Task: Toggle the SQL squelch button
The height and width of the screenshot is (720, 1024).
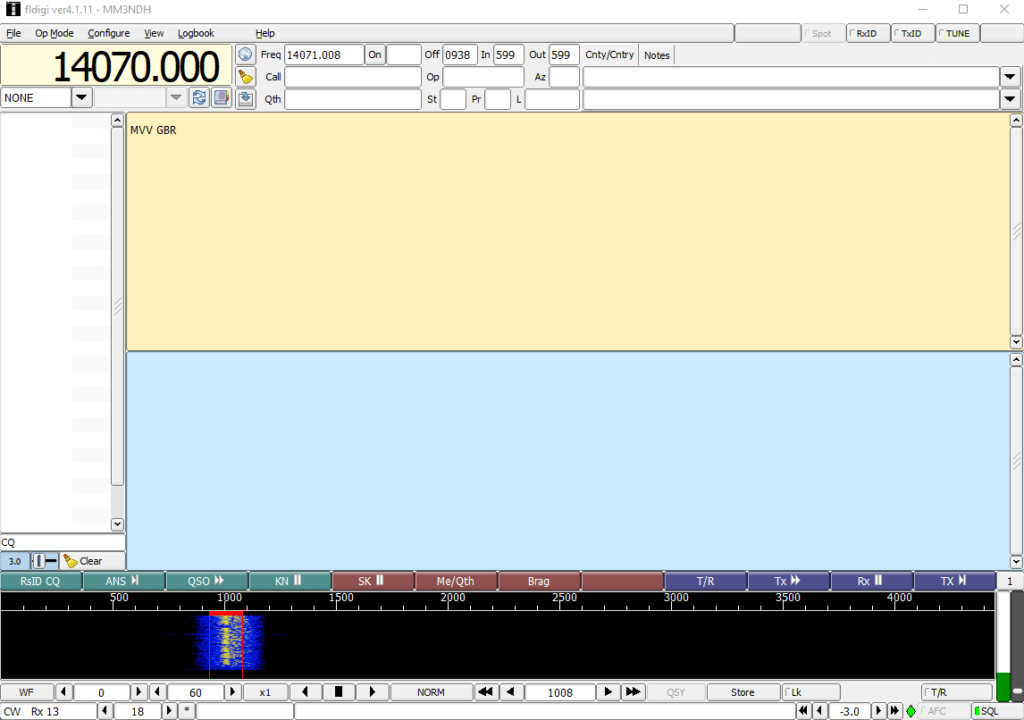Action: (997, 711)
